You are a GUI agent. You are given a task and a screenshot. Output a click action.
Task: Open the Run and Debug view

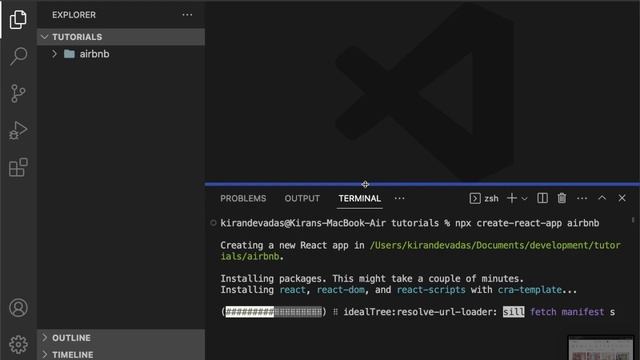(18, 131)
